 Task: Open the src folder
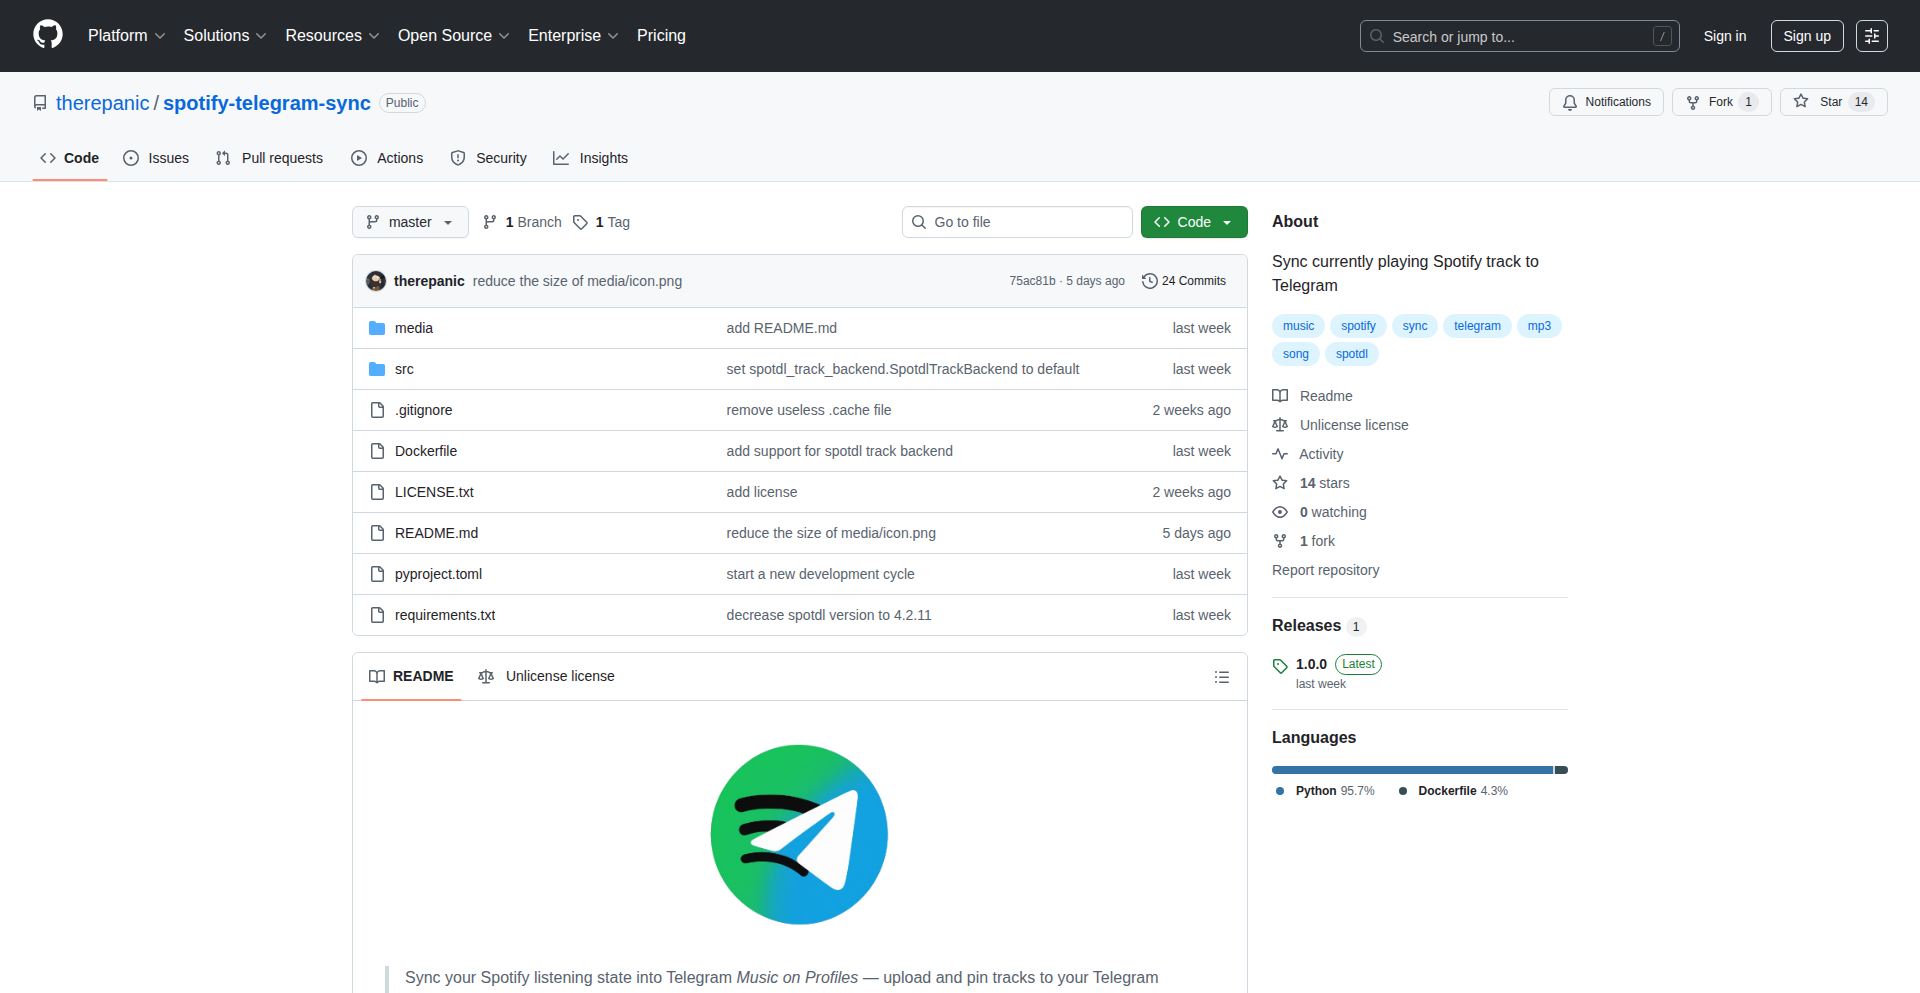404,369
